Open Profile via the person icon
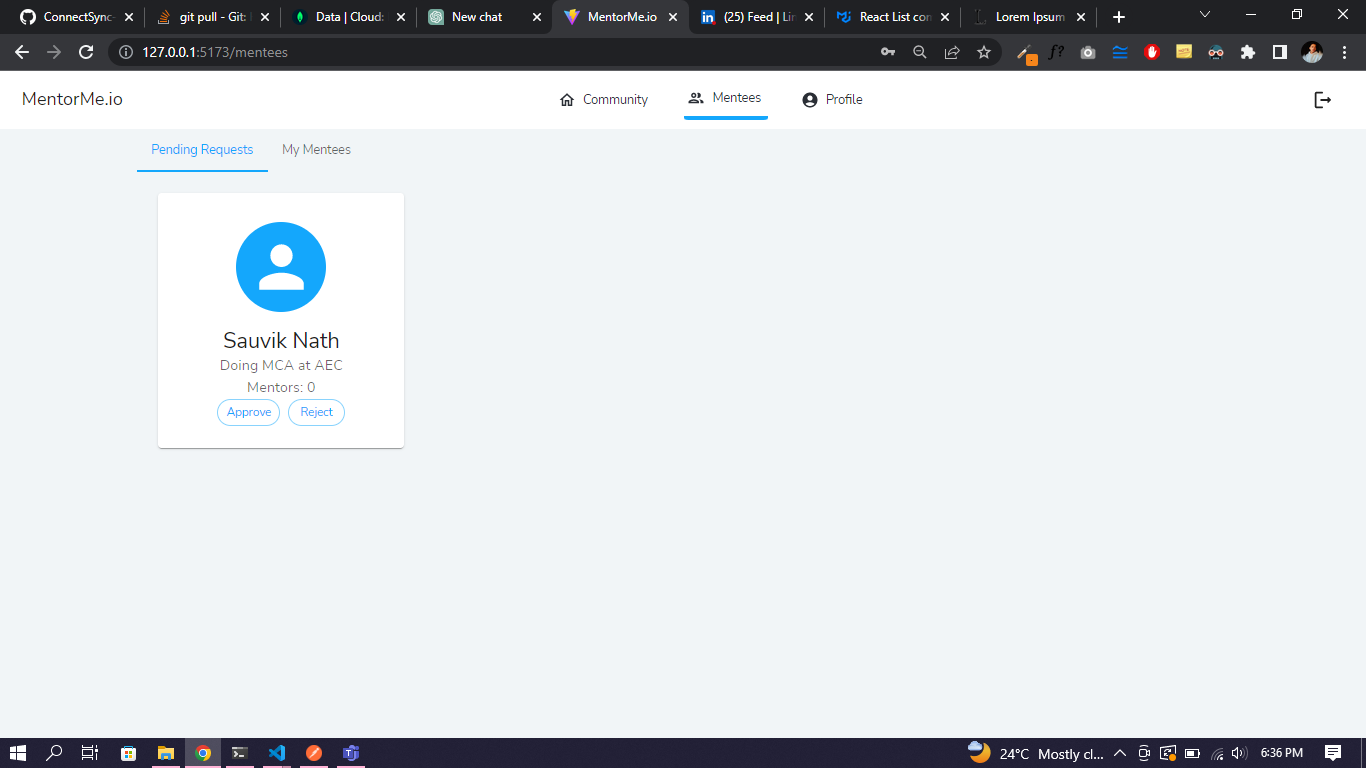1366x768 pixels. 808,99
